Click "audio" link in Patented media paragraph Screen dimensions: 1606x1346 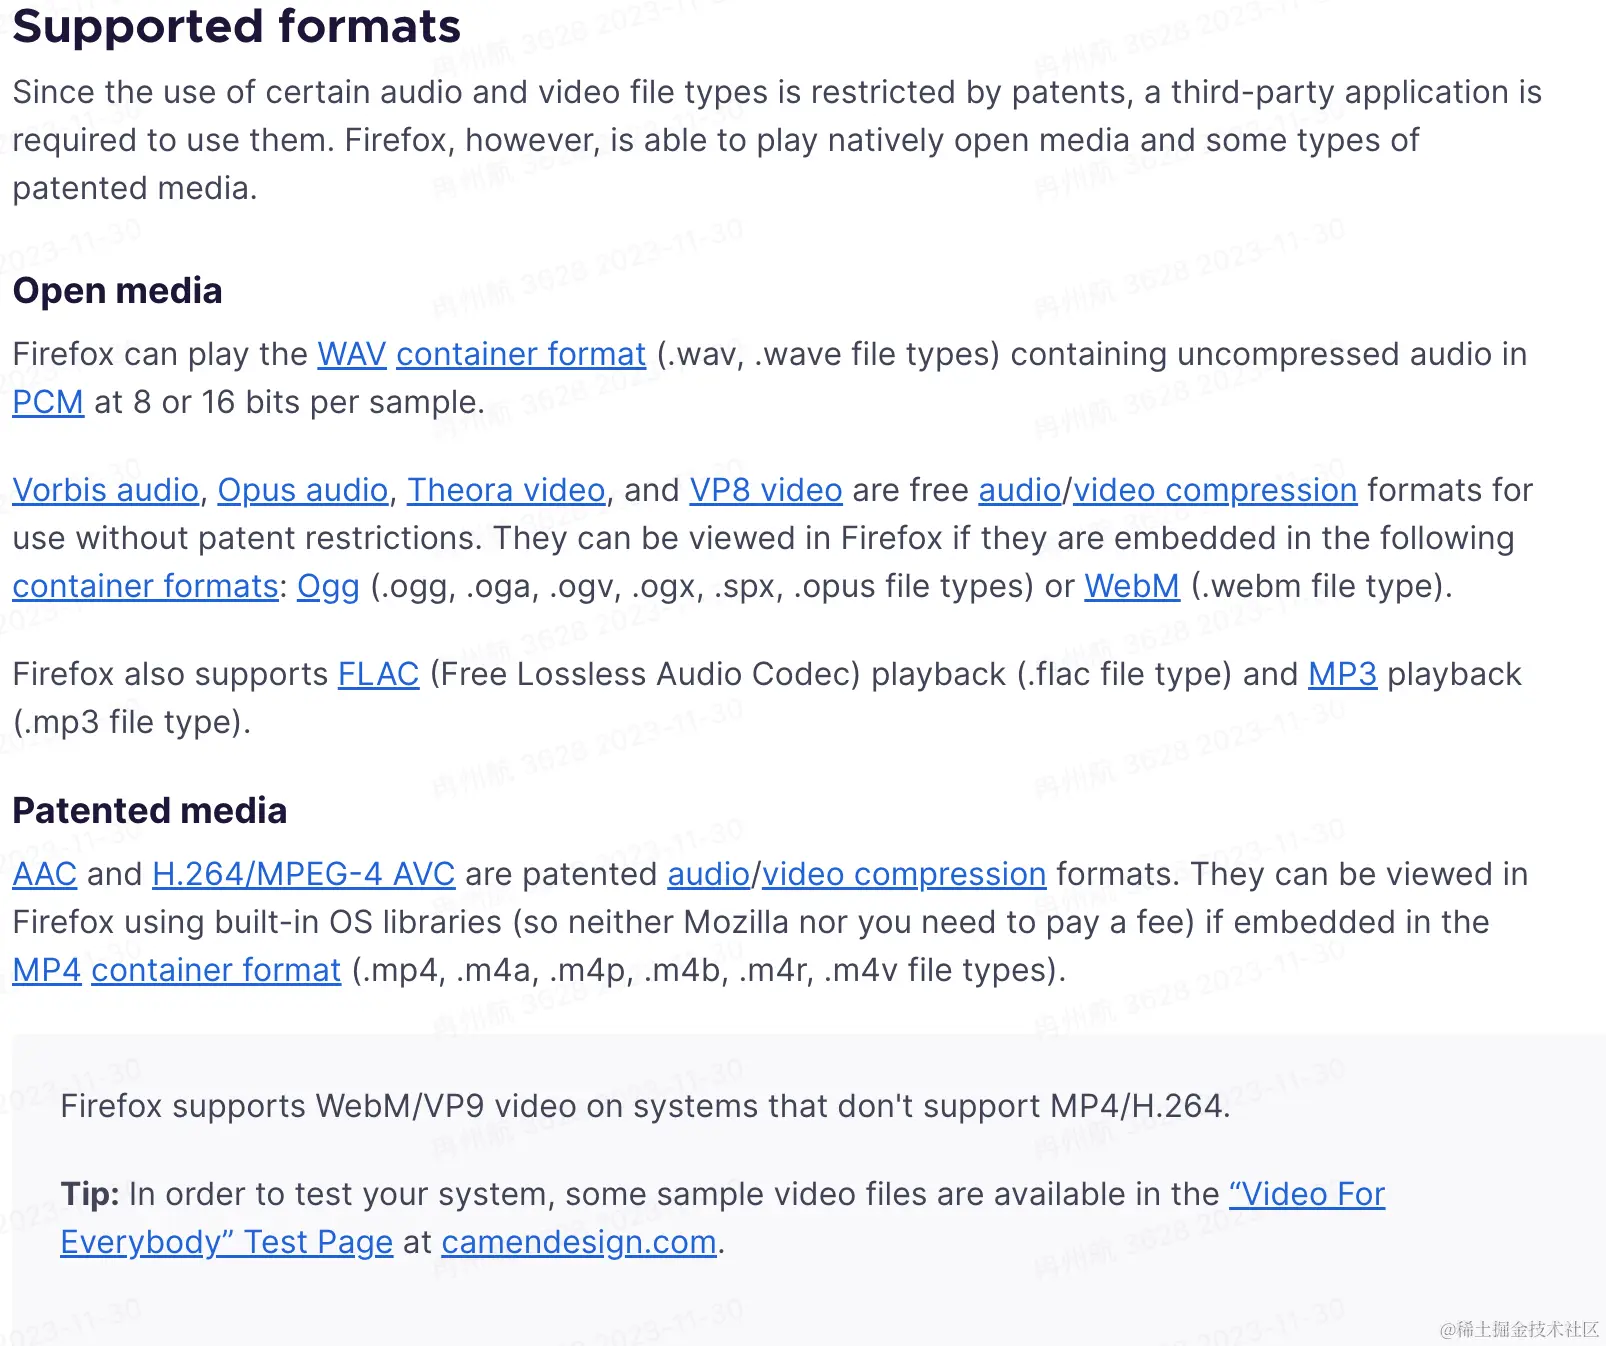709,874
